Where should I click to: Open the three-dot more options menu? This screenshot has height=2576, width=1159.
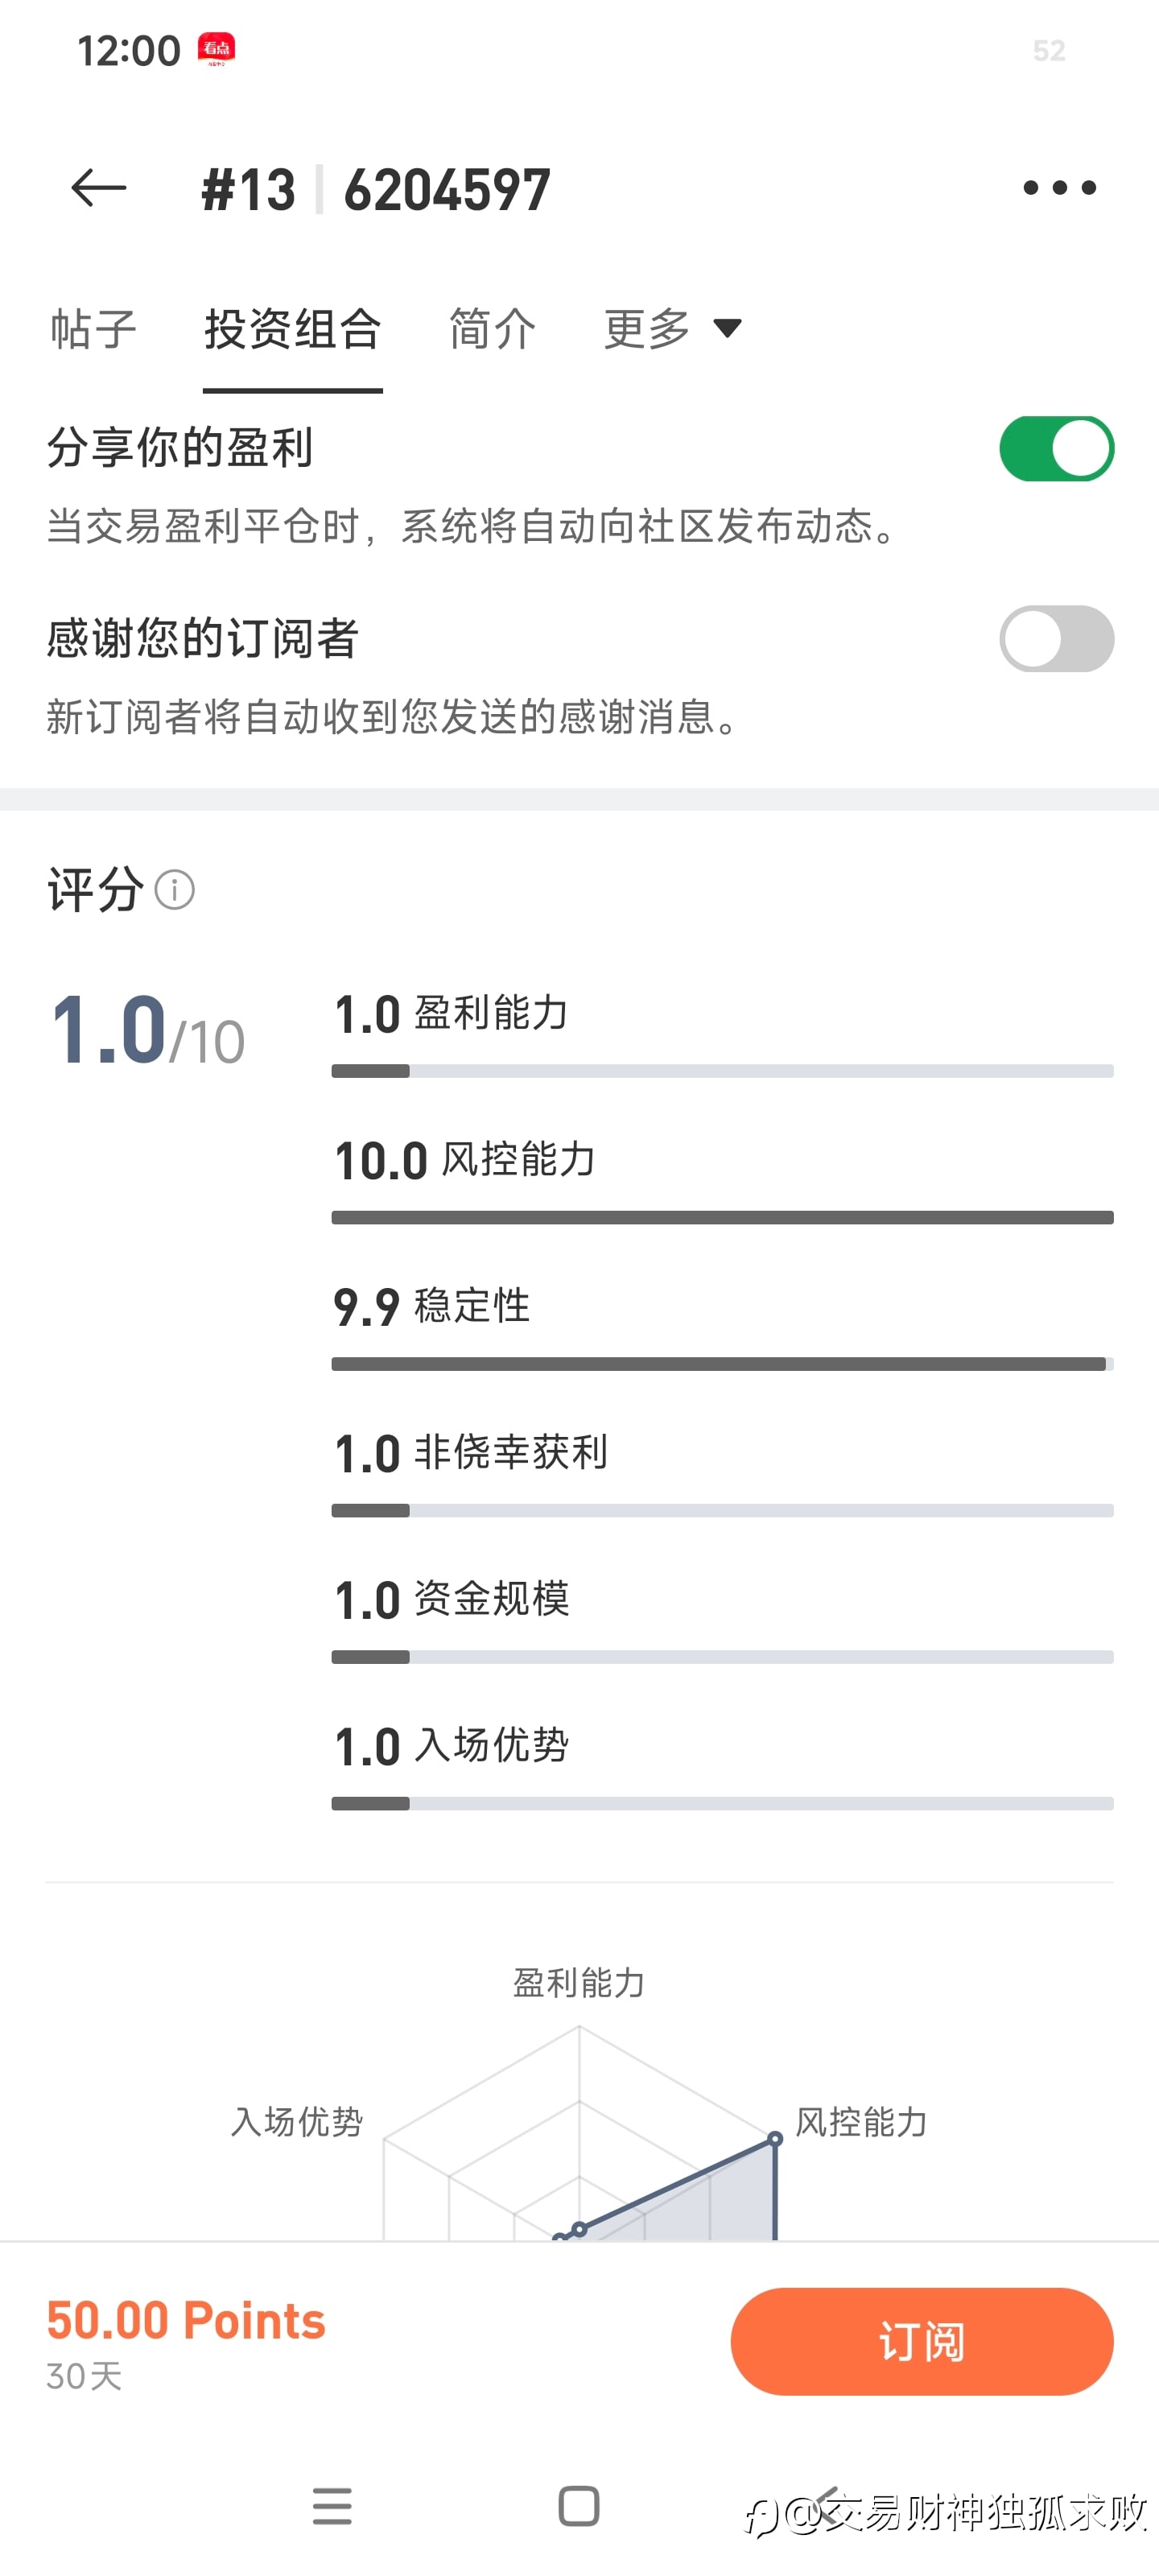pos(1059,188)
